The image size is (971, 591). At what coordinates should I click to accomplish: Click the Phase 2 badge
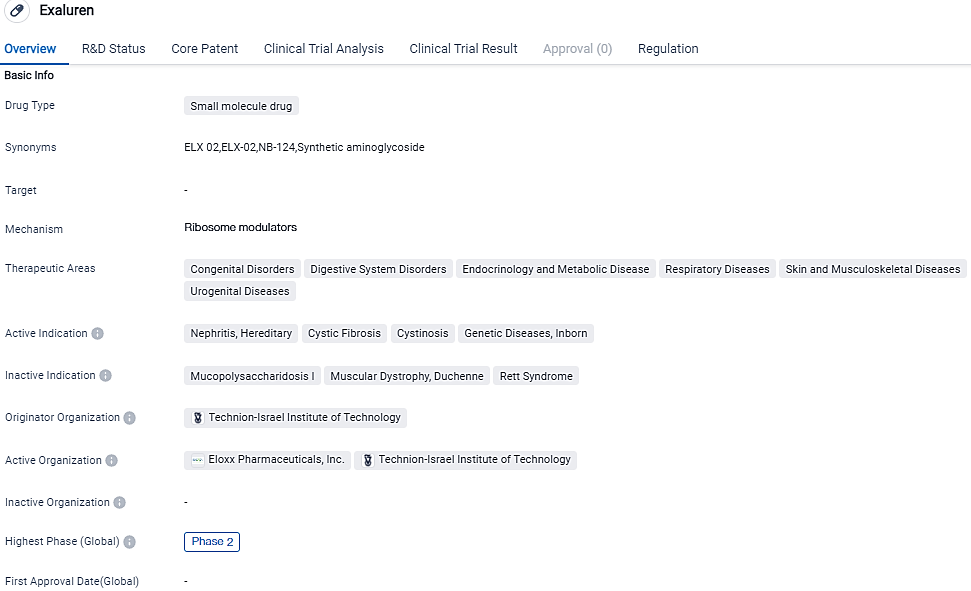212,542
